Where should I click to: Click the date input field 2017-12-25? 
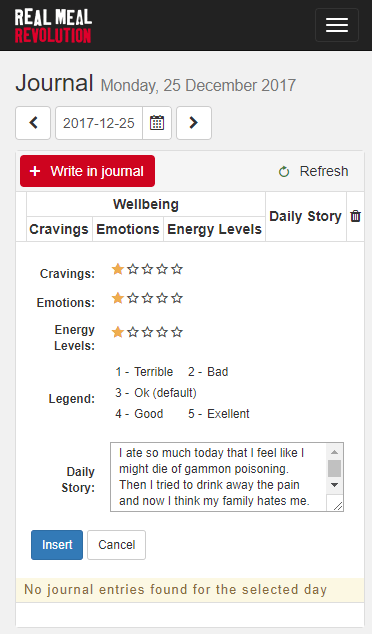(x=99, y=123)
